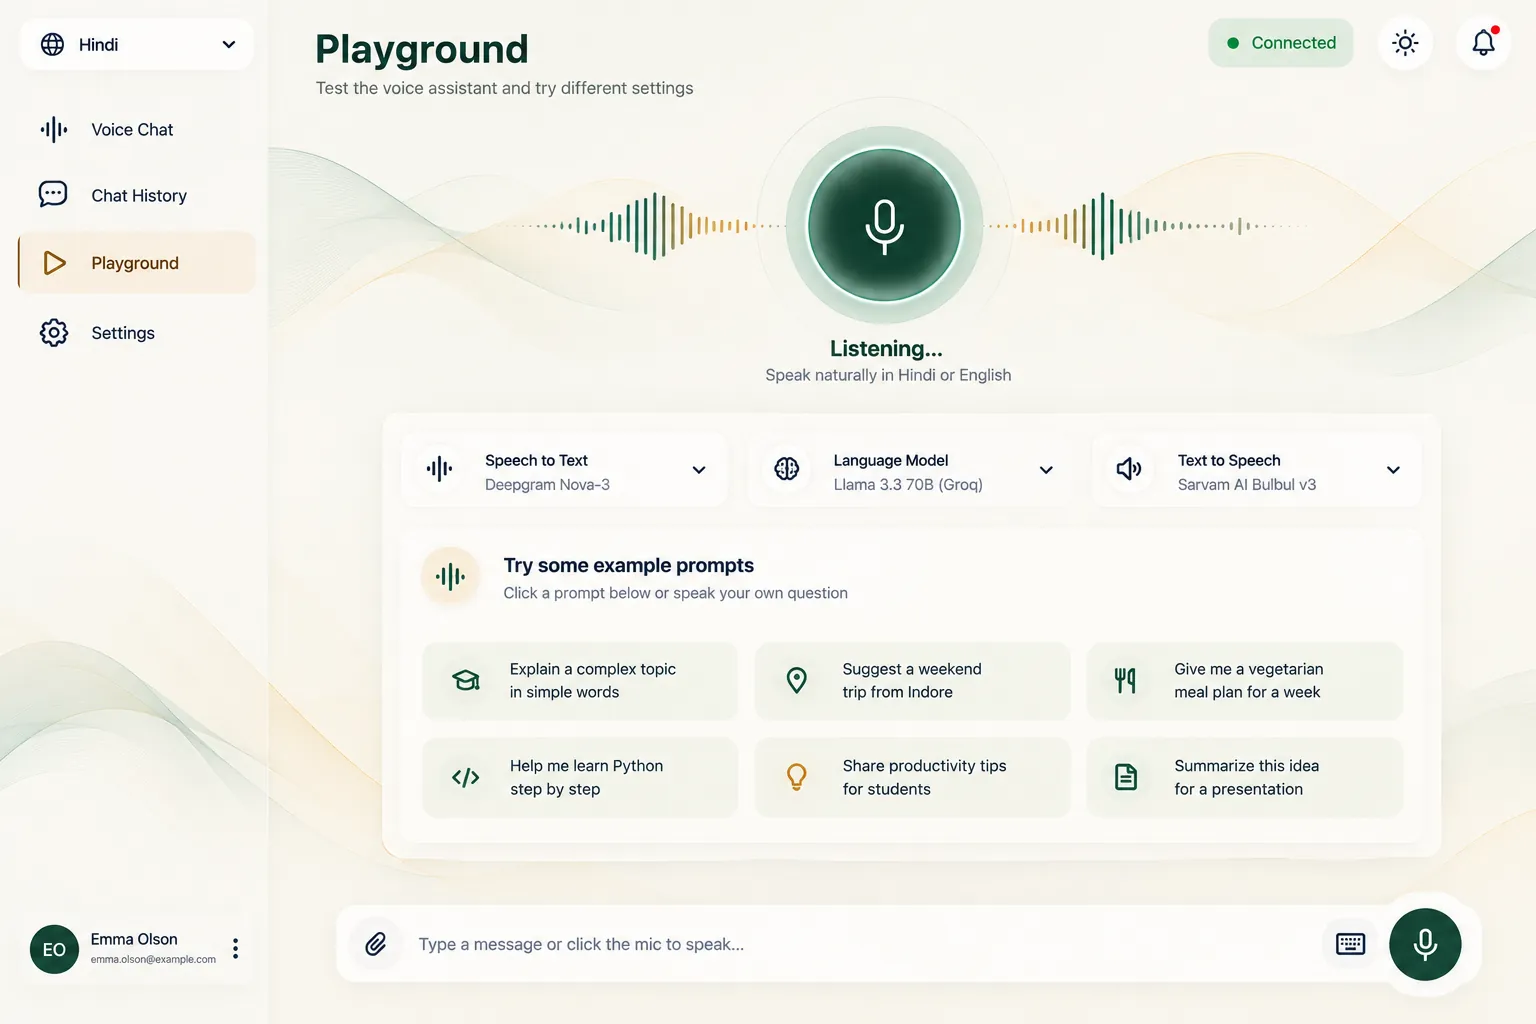This screenshot has height=1024, width=1536.
Task: Click the Llama 3.3 70B (Groq) label
Action: [908, 485]
